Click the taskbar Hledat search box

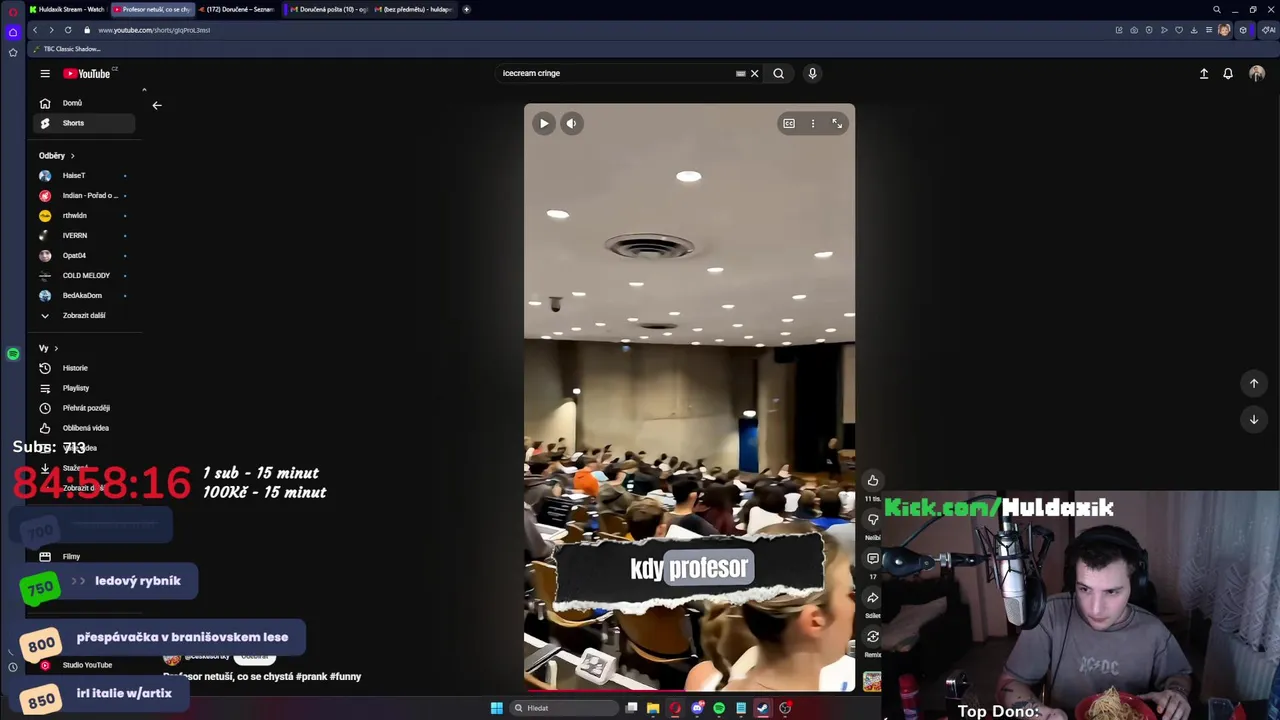coord(564,708)
